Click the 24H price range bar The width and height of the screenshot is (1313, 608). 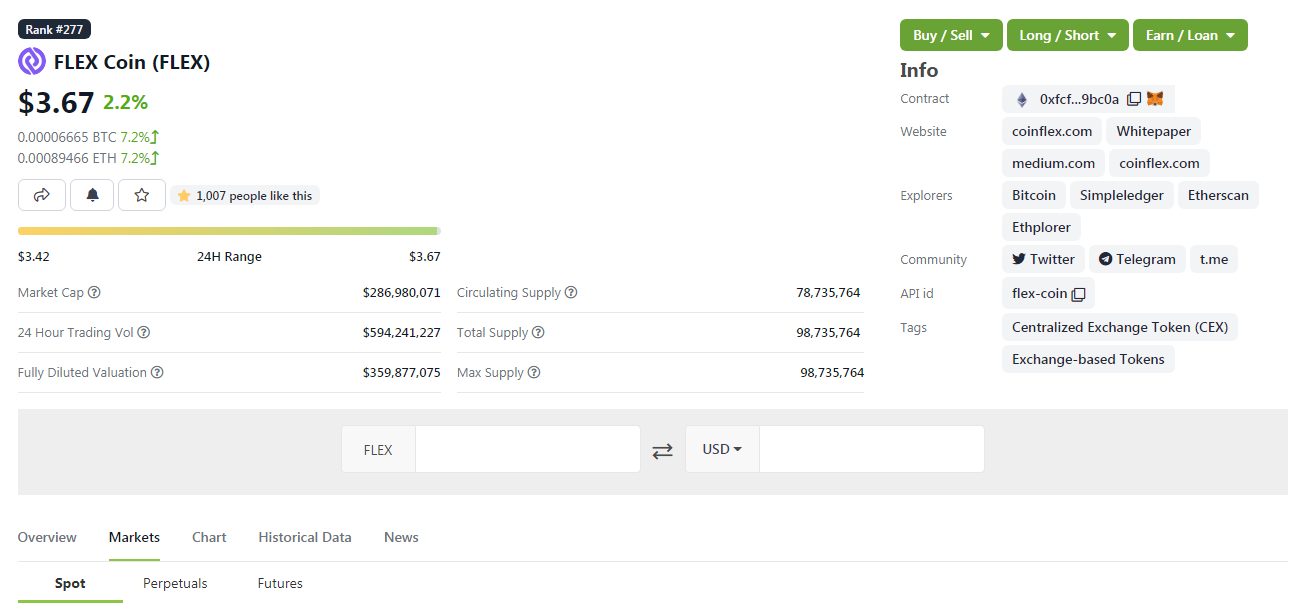point(229,231)
